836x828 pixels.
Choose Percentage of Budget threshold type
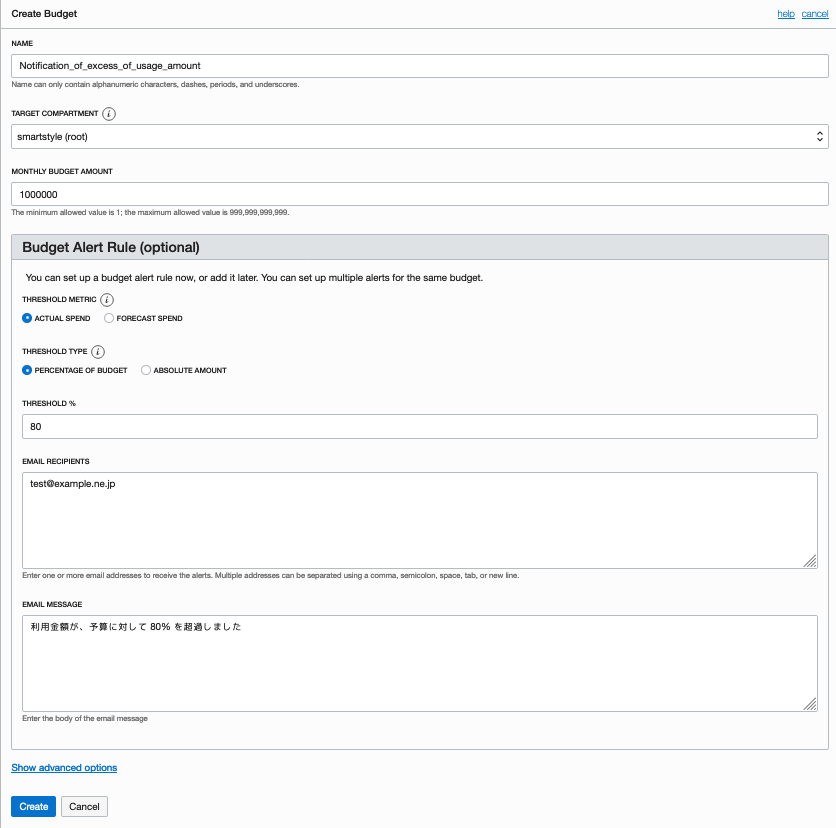(x=27, y=370)
